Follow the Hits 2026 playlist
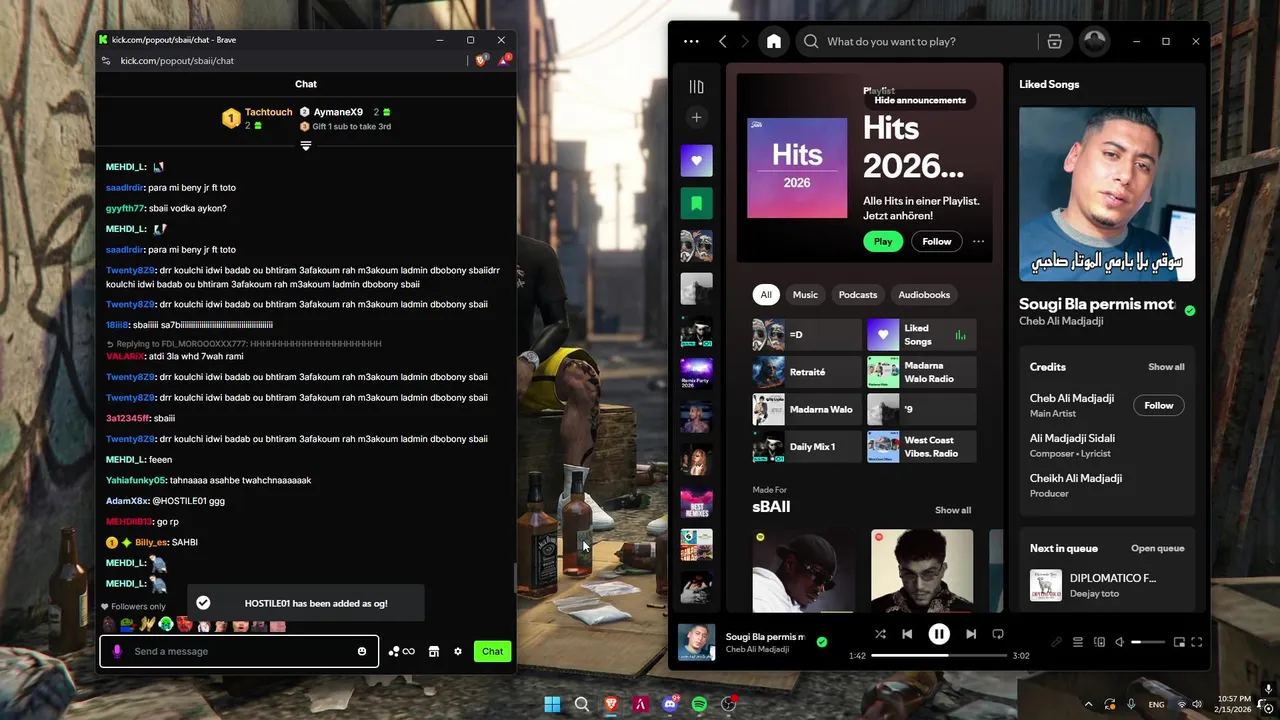 [x=937, y=241]
